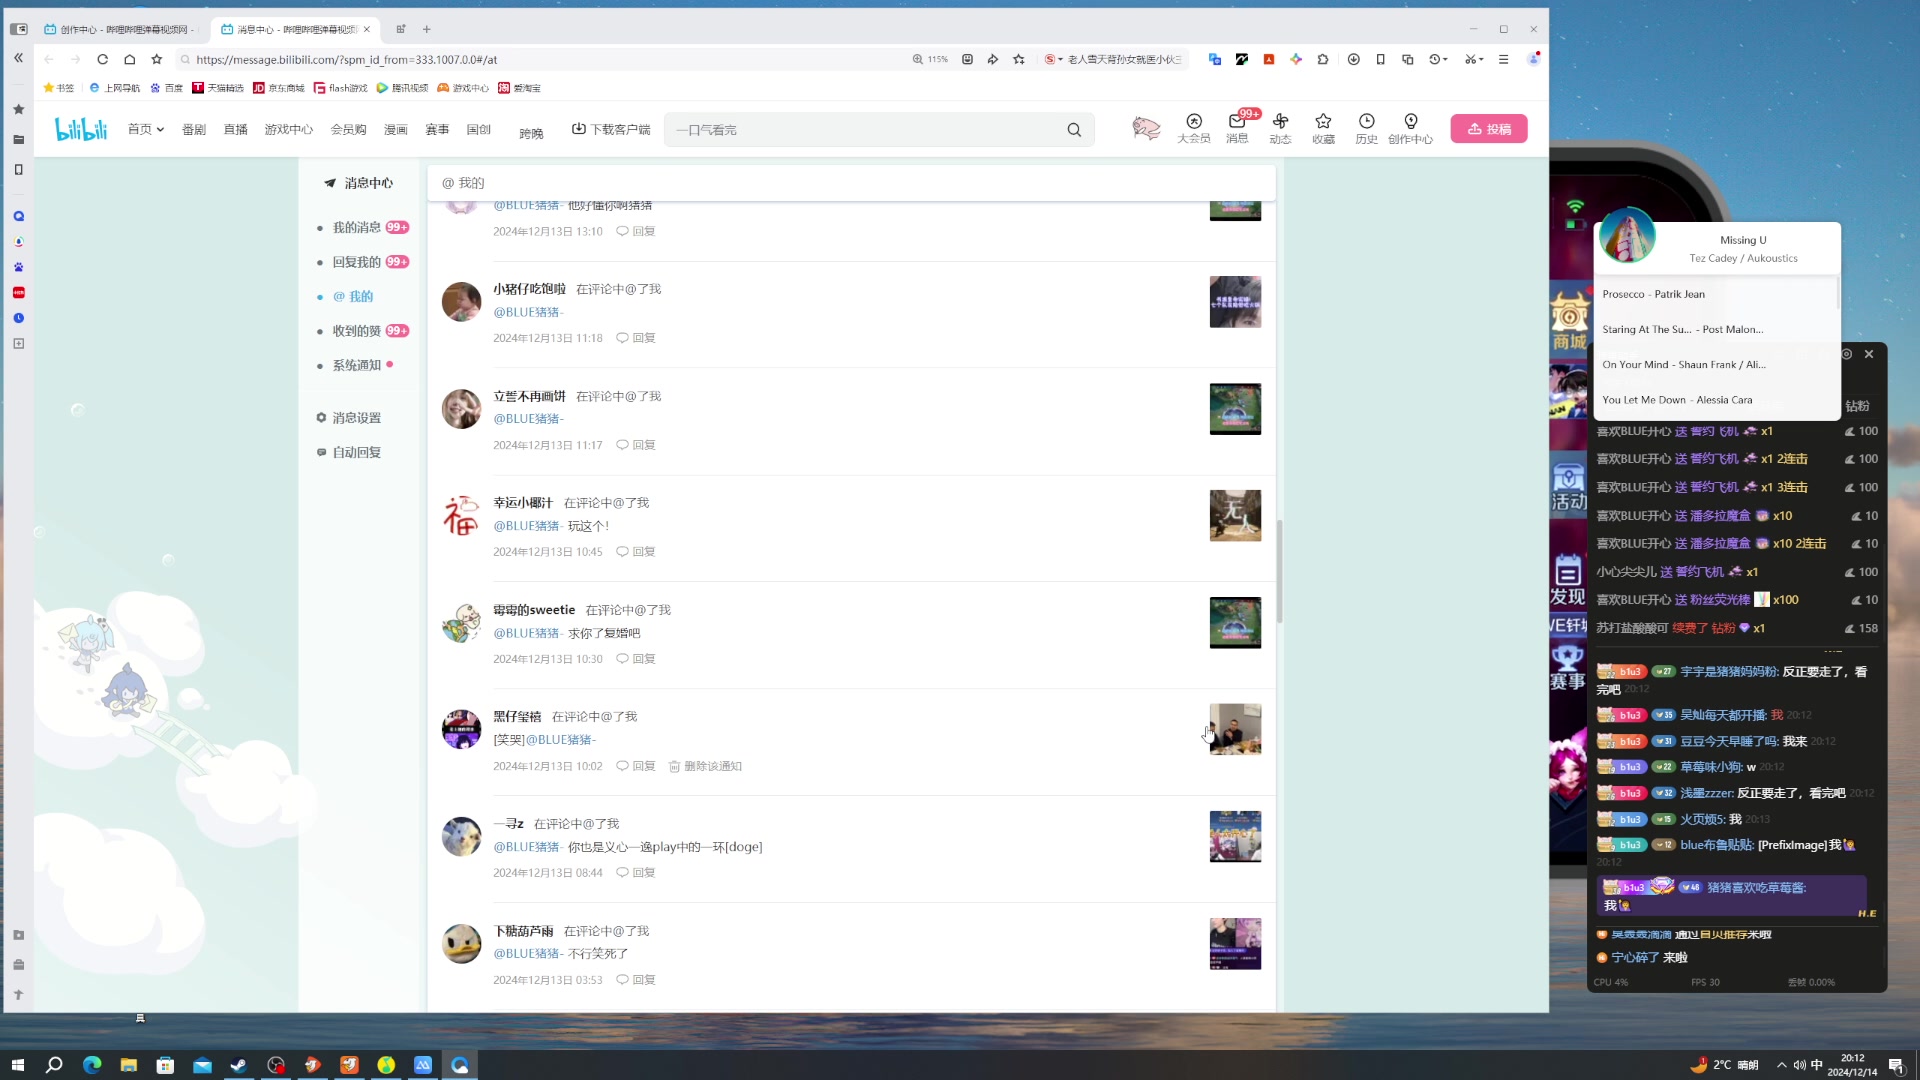
Task: Click 幸运小嘟汁's avatar
Action: tap(461, 516)
